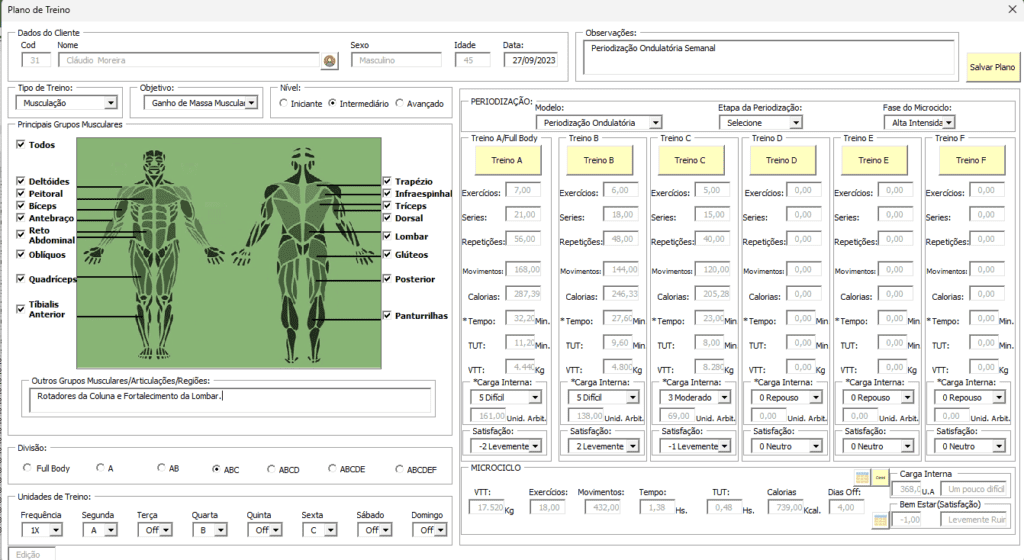Click the muscle anatomy diagram image
The width and height of the screenshot is (1024, 560).
pyautogui.click(x=229, y=253)
